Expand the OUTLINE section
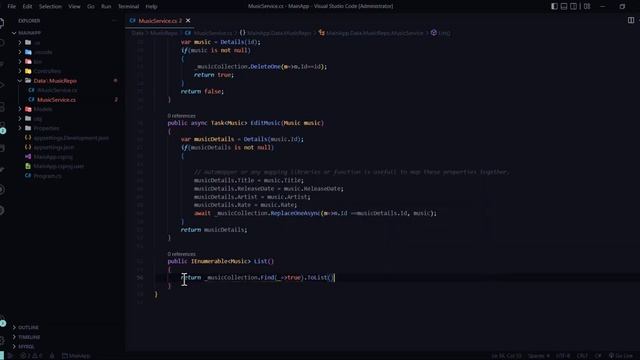 (61, 327)
